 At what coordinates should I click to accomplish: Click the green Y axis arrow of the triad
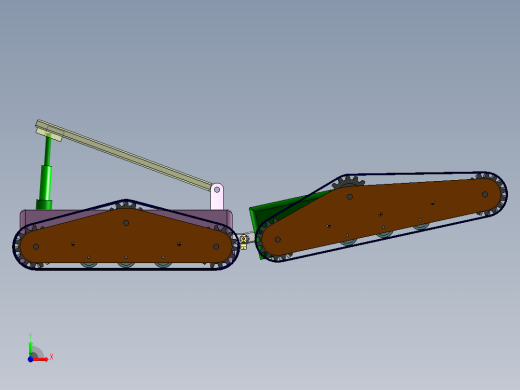[30, 349]
